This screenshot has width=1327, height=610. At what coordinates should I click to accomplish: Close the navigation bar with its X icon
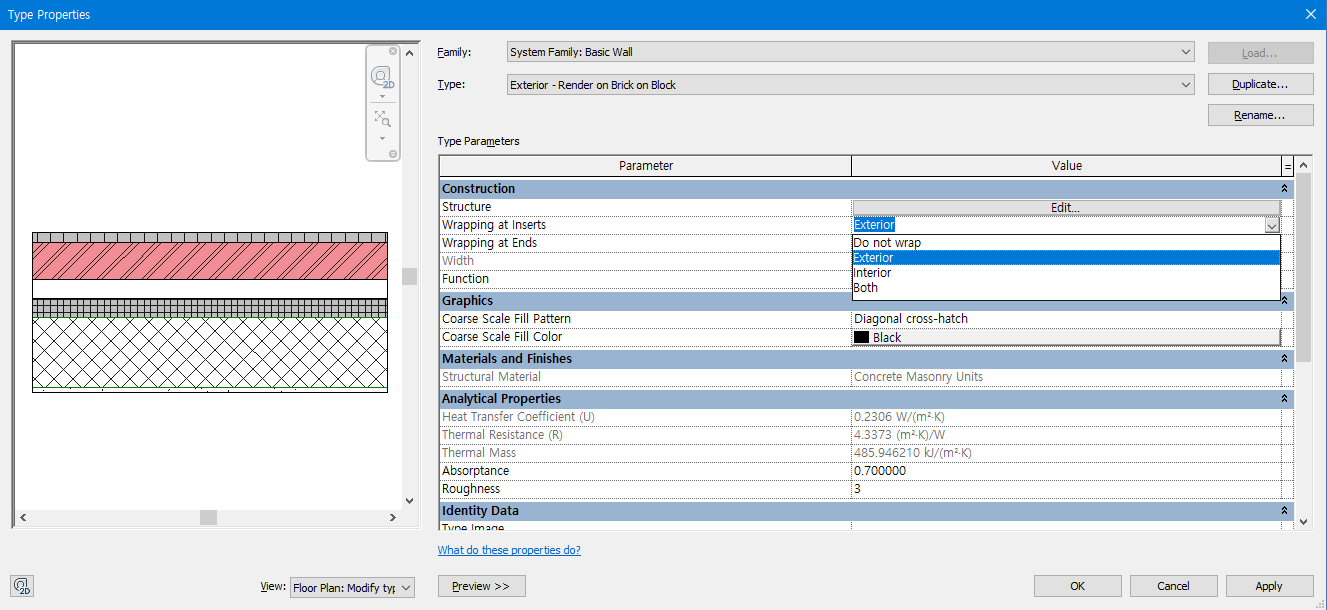pos(393,51)
